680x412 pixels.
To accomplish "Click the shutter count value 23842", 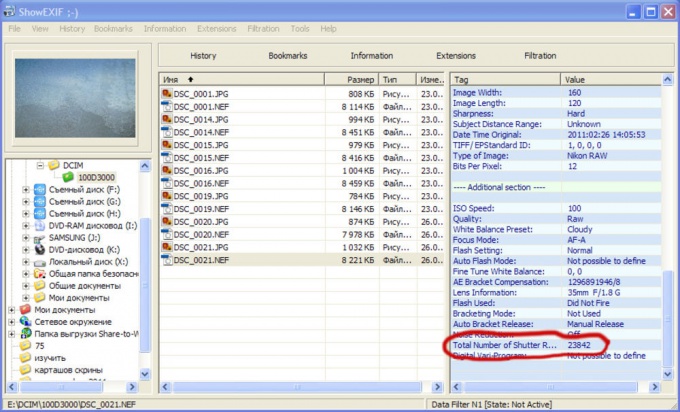I will [579, 345].
